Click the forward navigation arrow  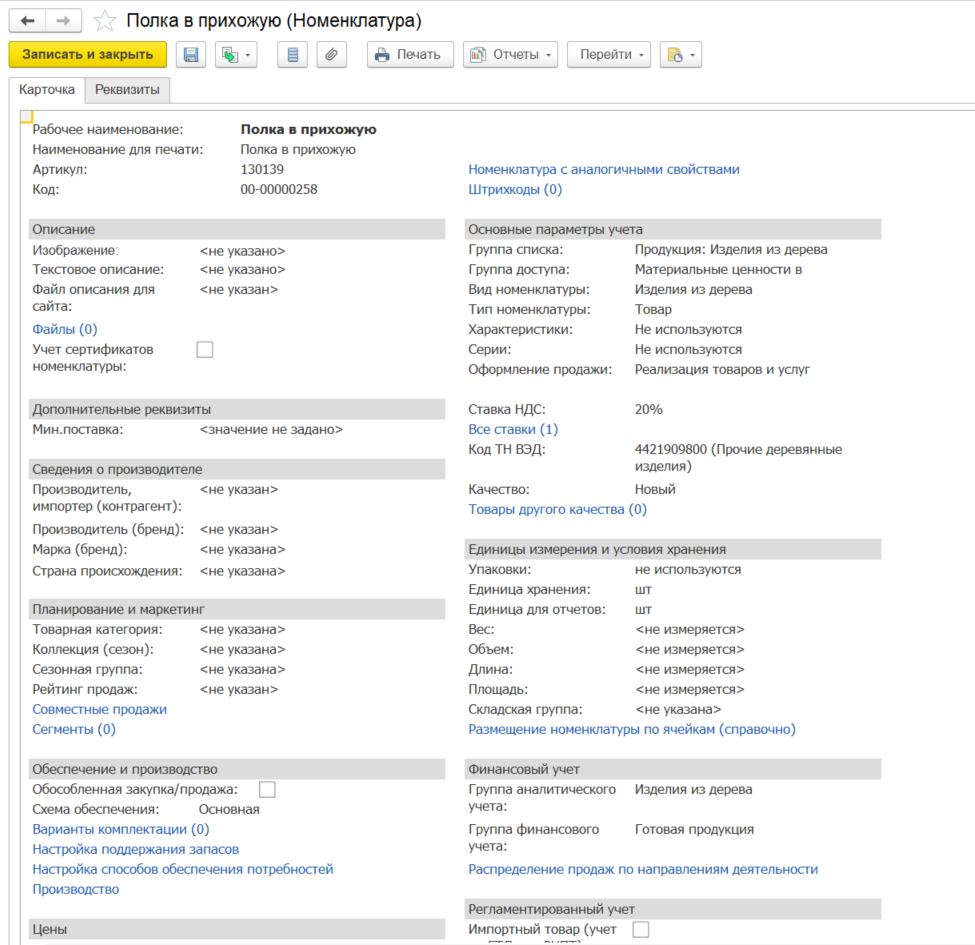[x=64, y=21]
